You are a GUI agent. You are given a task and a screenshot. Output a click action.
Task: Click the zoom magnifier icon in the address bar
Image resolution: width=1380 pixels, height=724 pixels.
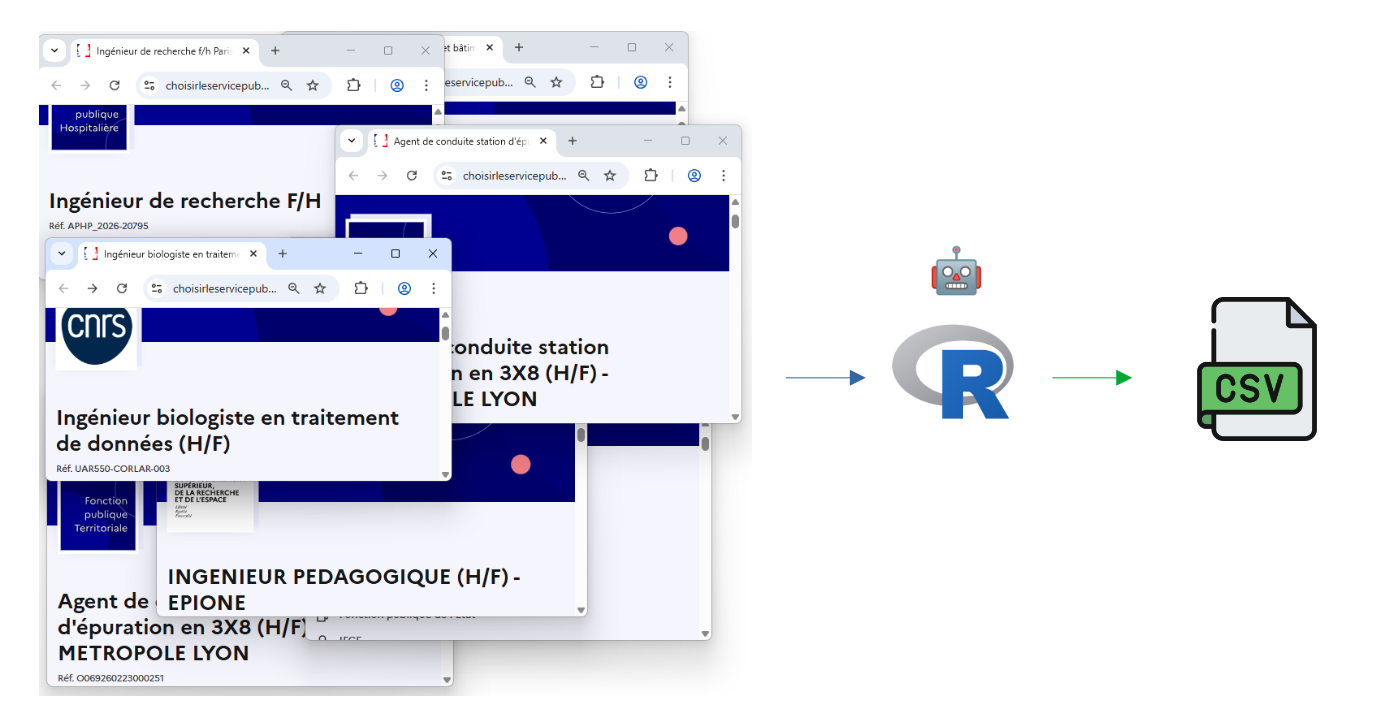click(x=292, y=288)
